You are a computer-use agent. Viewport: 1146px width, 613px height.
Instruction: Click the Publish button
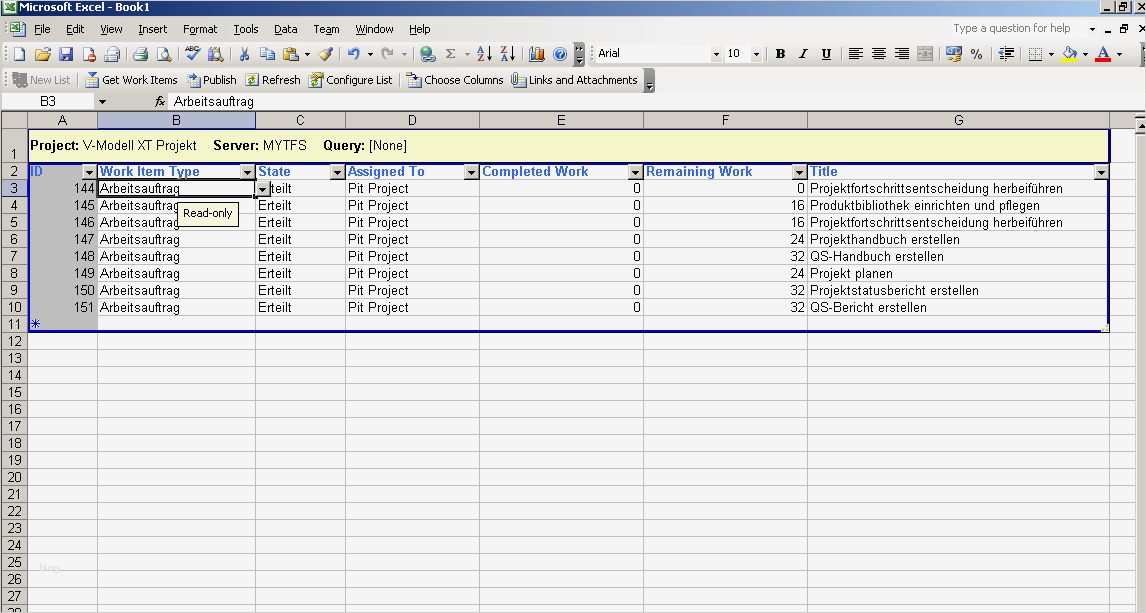[212, 80]
